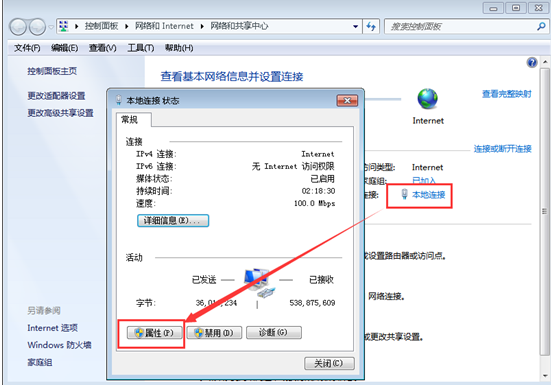Click the refresh button next to address bar
The image size is (551, 385).
point(371,26)
